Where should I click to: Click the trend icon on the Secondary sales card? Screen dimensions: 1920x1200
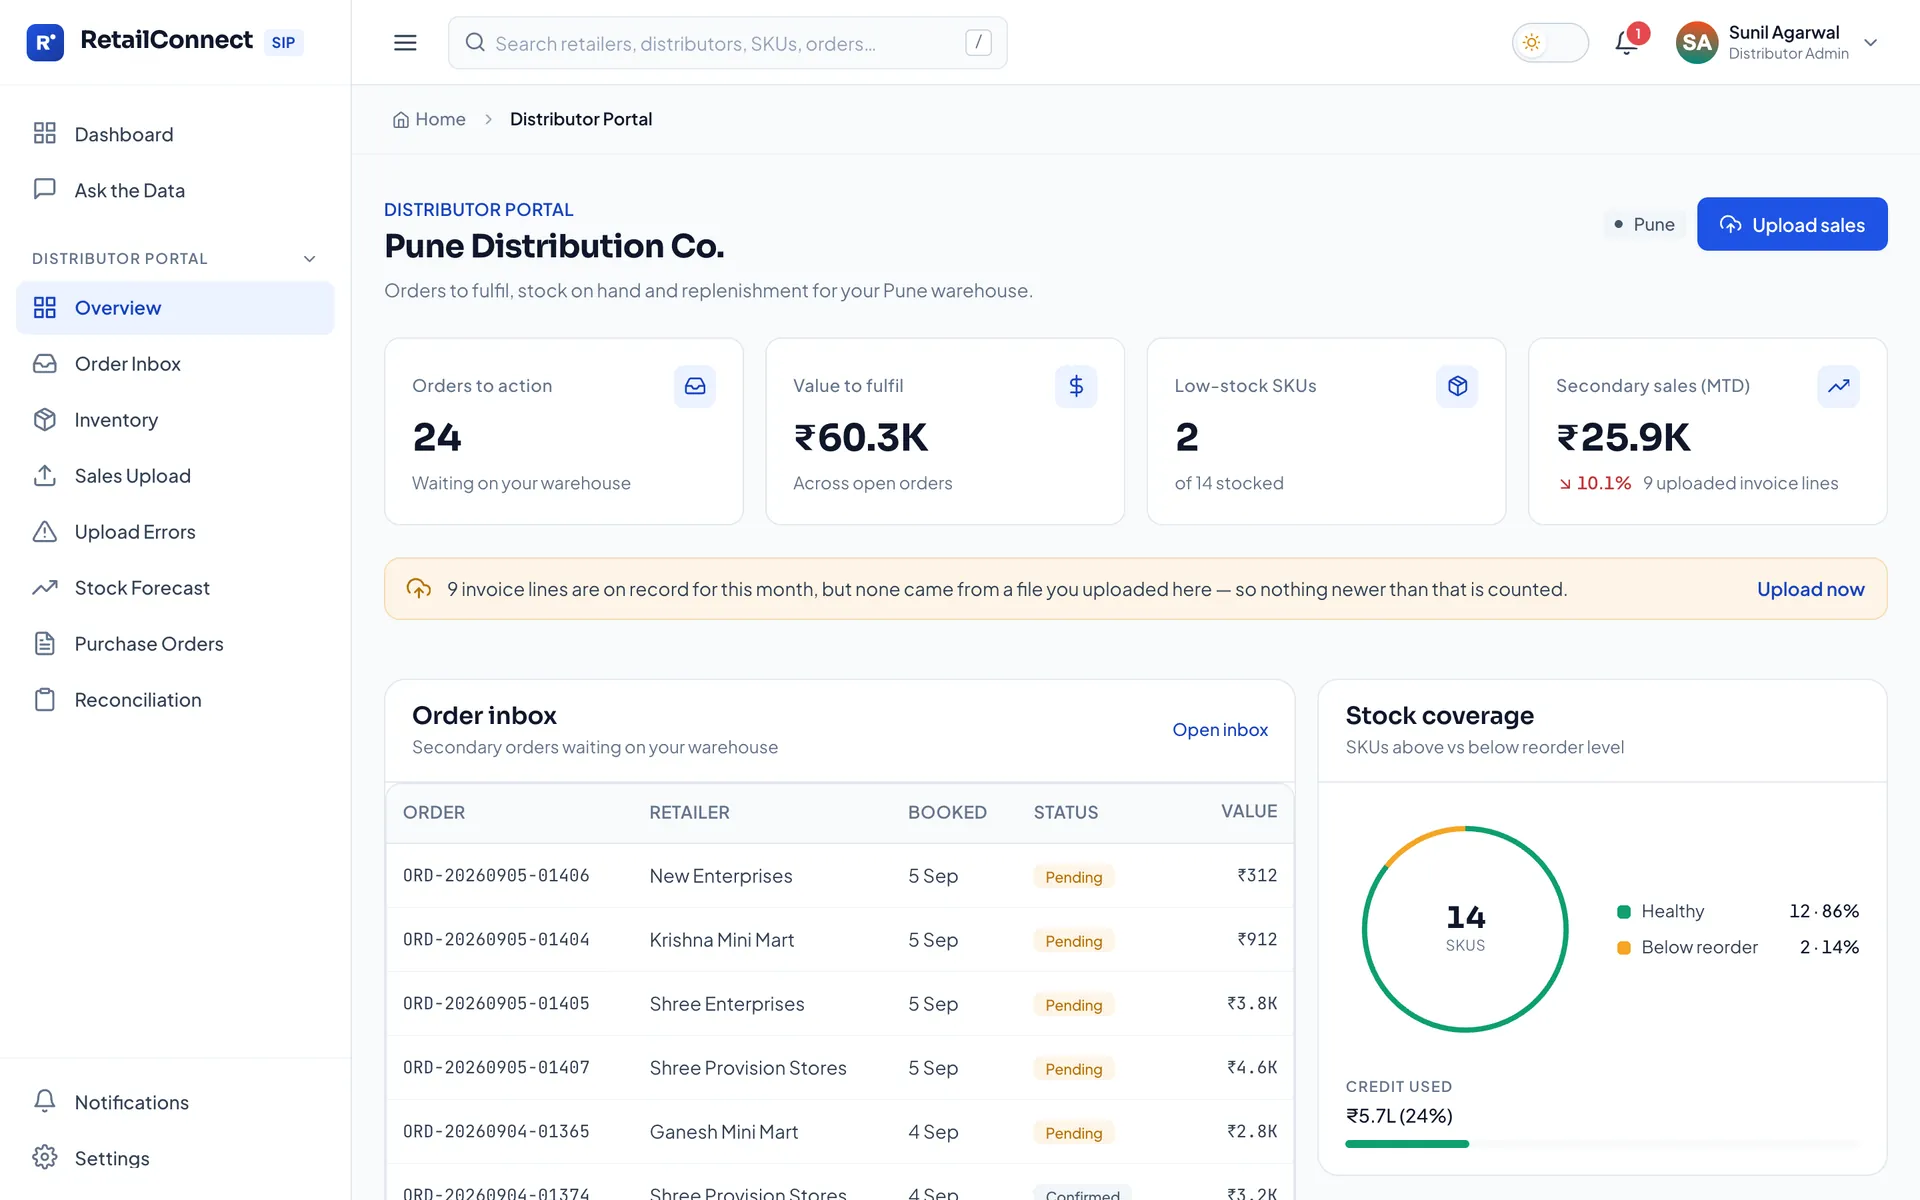1838,386
